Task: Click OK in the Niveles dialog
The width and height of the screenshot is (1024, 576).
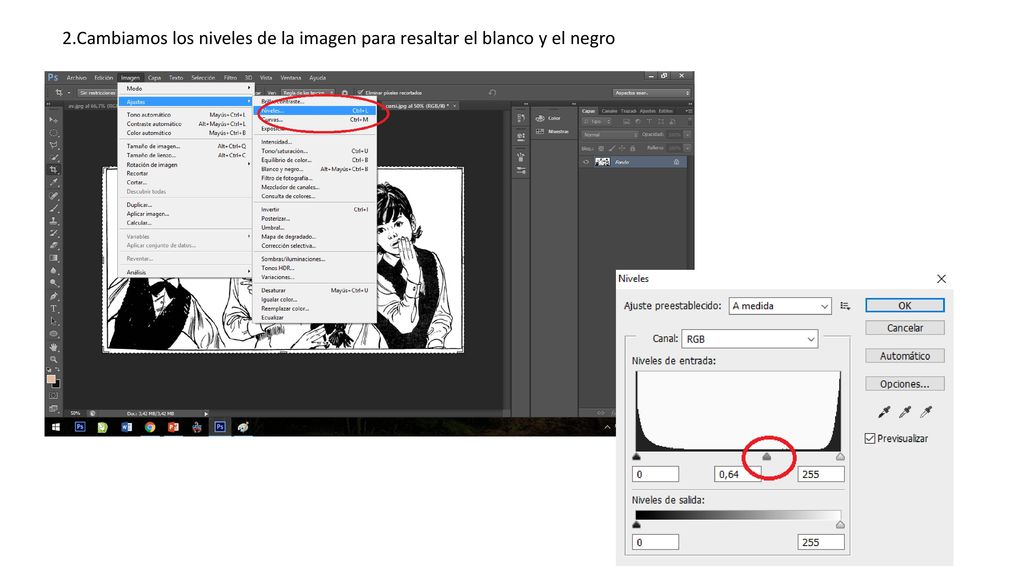Action: pos(904,306)
